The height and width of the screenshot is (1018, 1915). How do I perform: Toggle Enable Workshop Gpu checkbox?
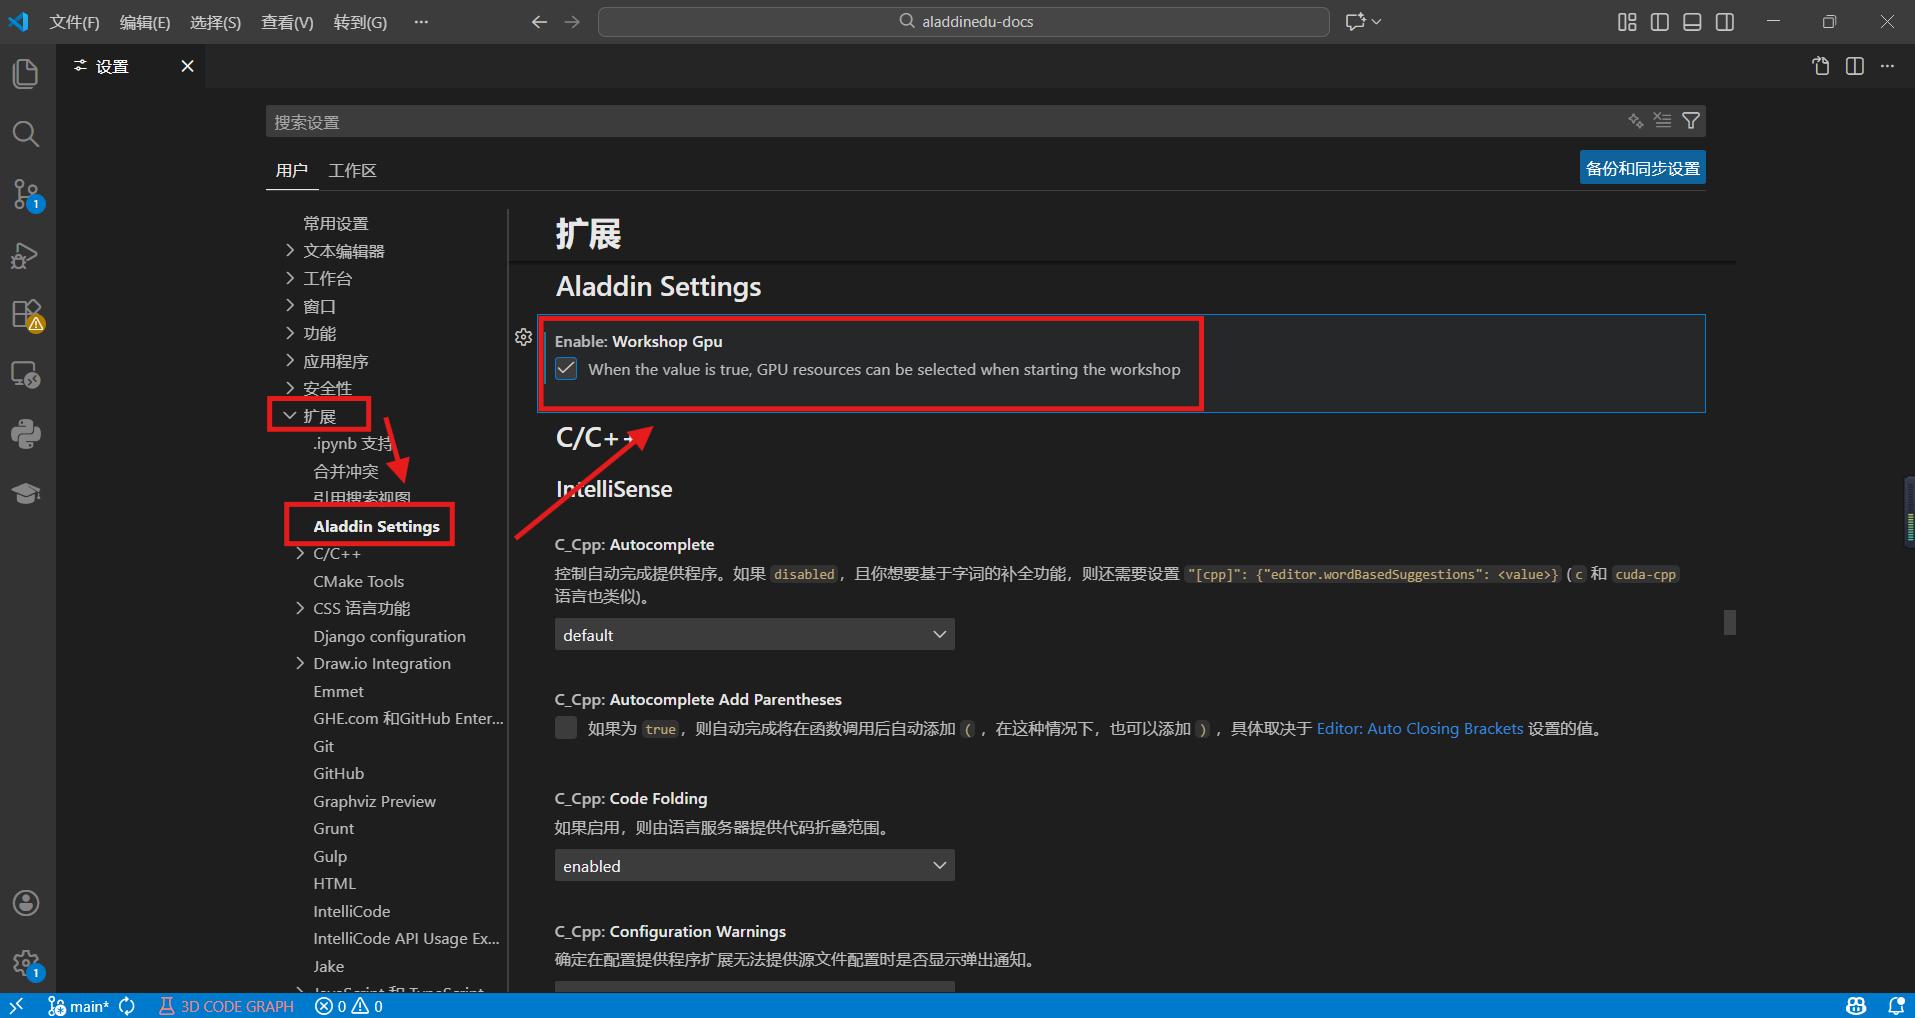click(x=566, y=369)
